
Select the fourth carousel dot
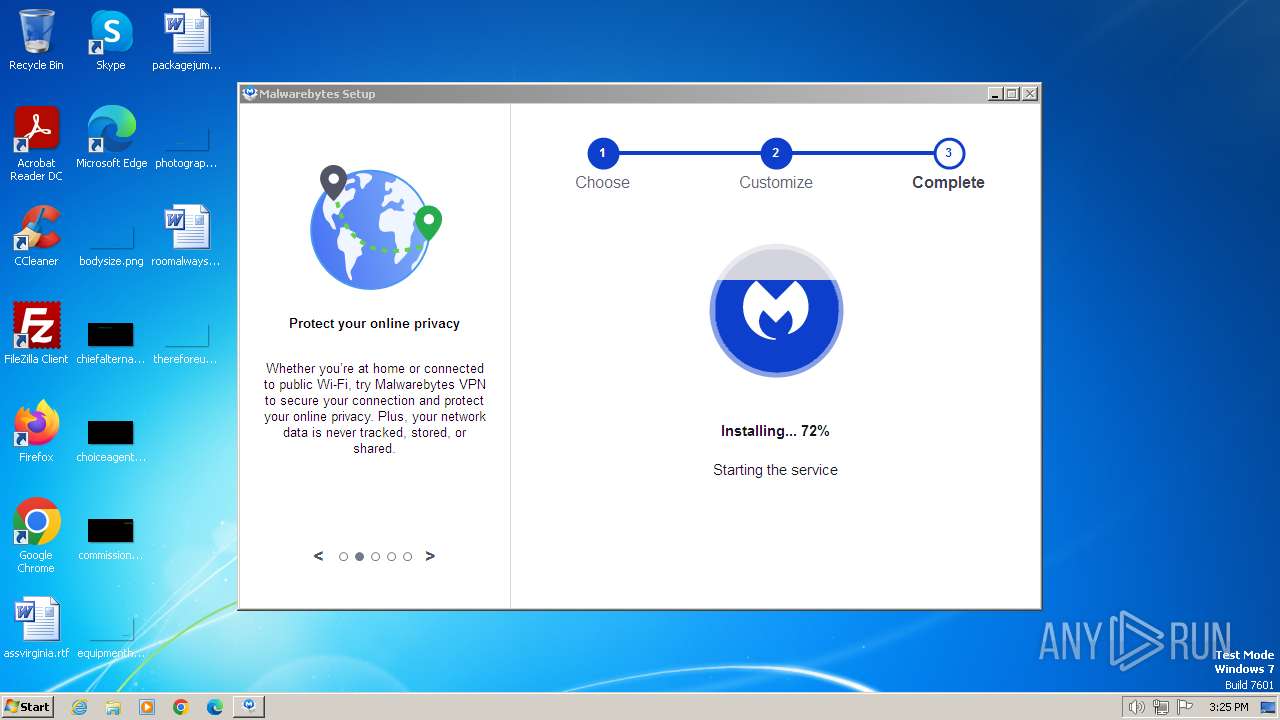click(x=391, y=557)
